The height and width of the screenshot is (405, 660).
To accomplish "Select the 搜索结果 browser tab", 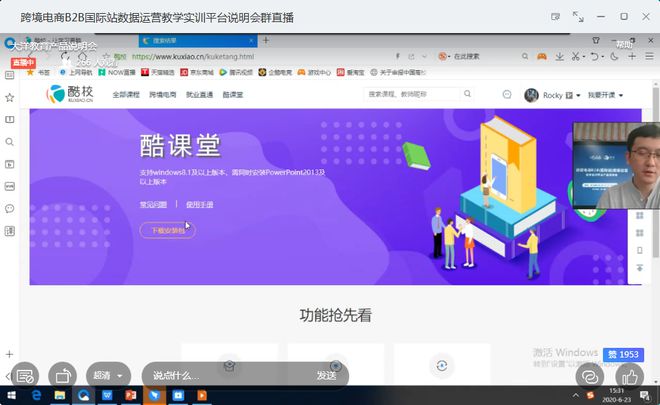I will 196,41.
